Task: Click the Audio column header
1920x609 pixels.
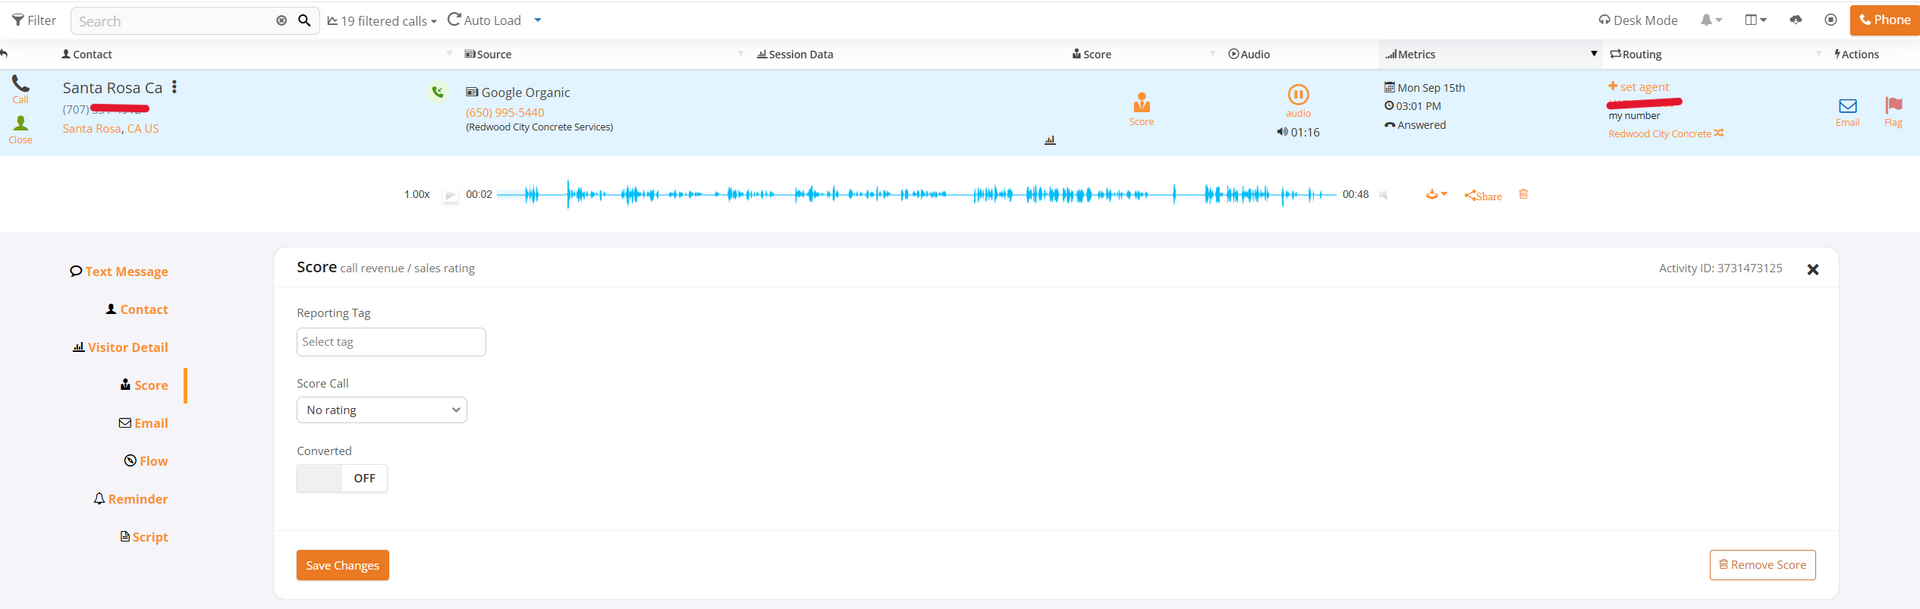Action: [1249, 54]
